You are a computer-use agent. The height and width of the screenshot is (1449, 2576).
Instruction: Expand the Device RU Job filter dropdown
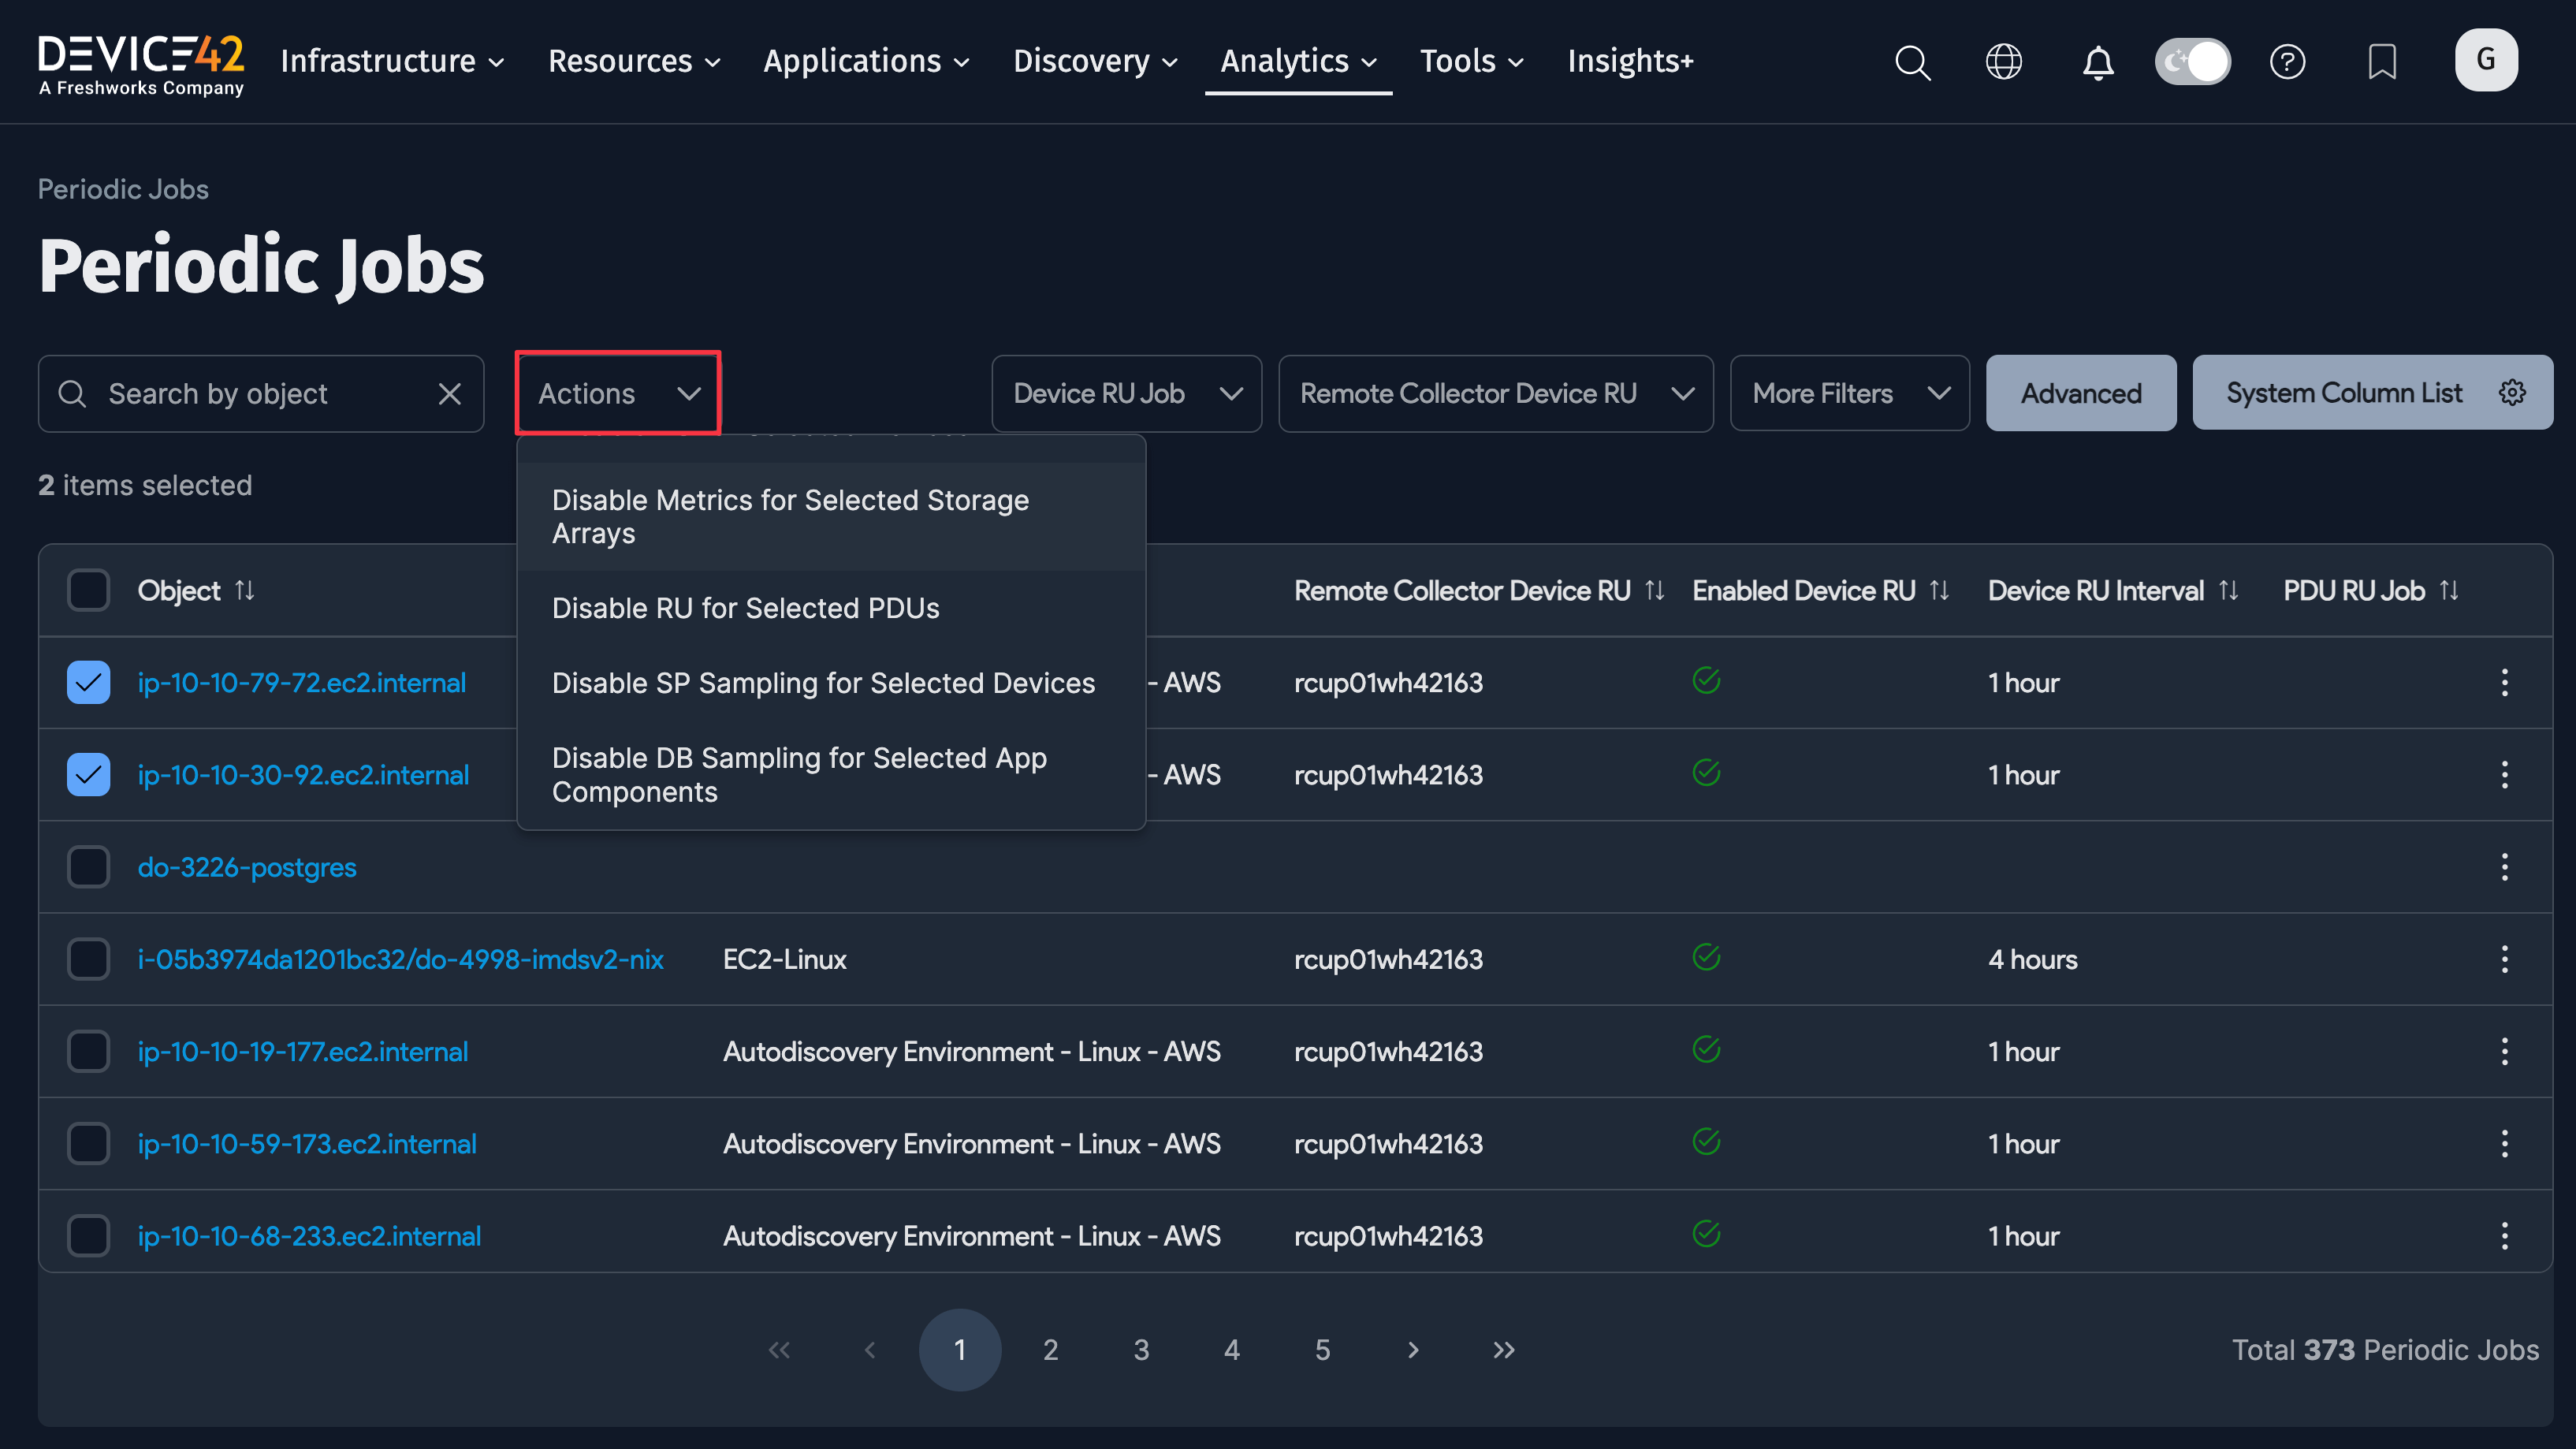pyautogui.click(x=1126, y=394)
